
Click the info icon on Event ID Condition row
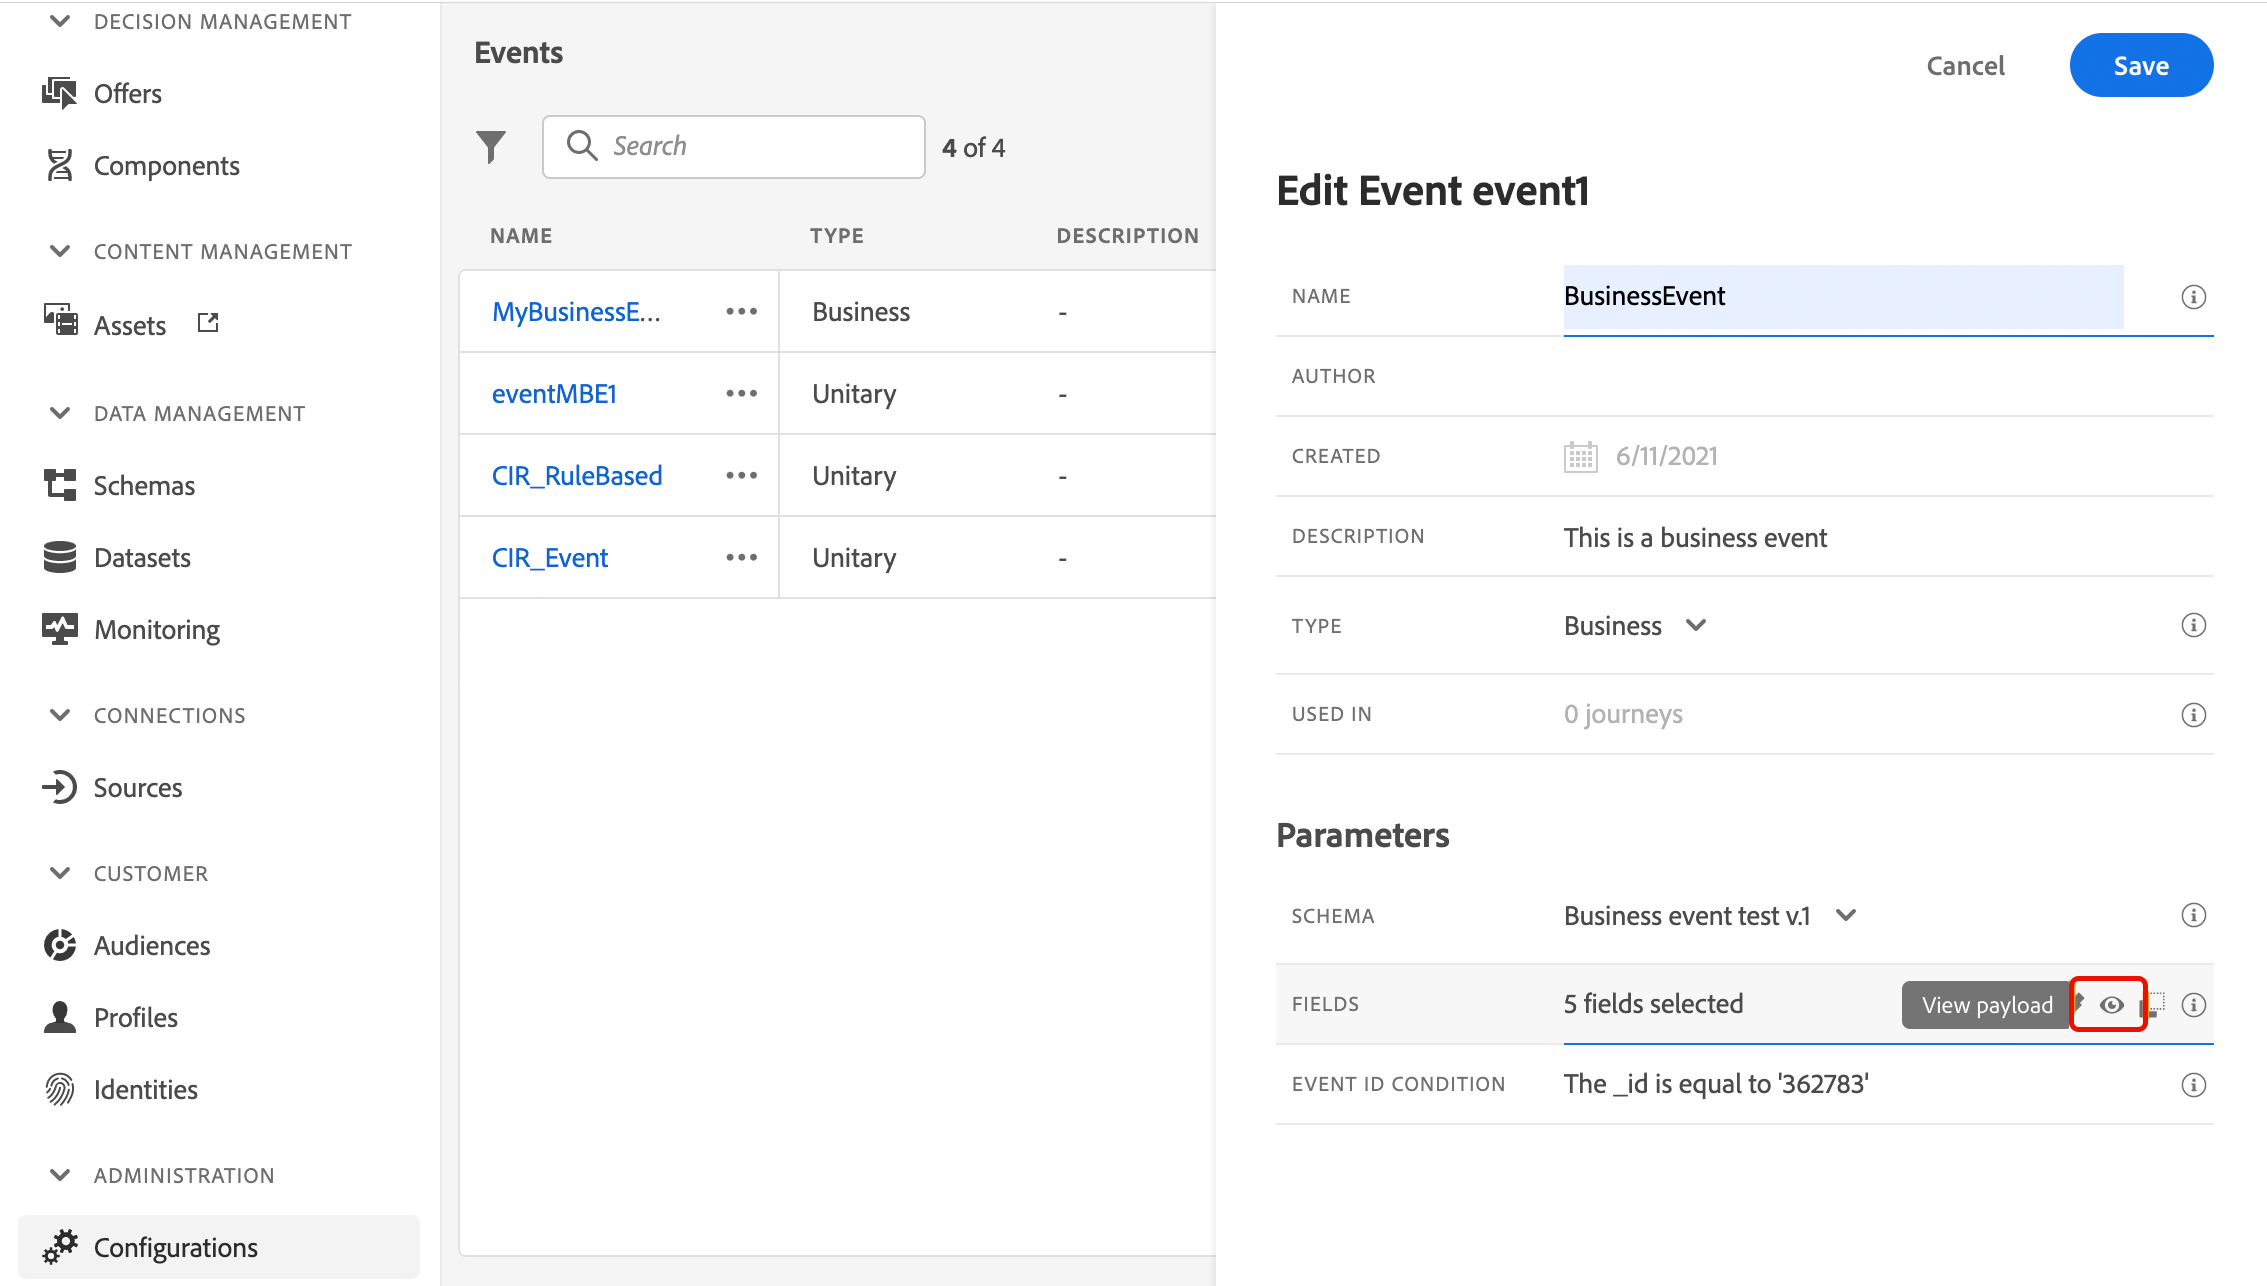2193,1085
